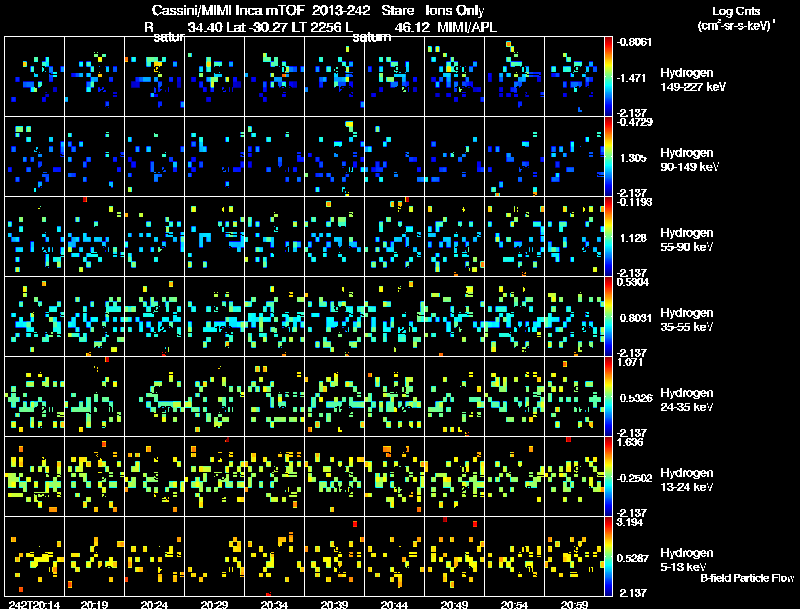
Task: Click the Hydrogen 55-90 keV color bar
Action: click(x=608, y=236)
